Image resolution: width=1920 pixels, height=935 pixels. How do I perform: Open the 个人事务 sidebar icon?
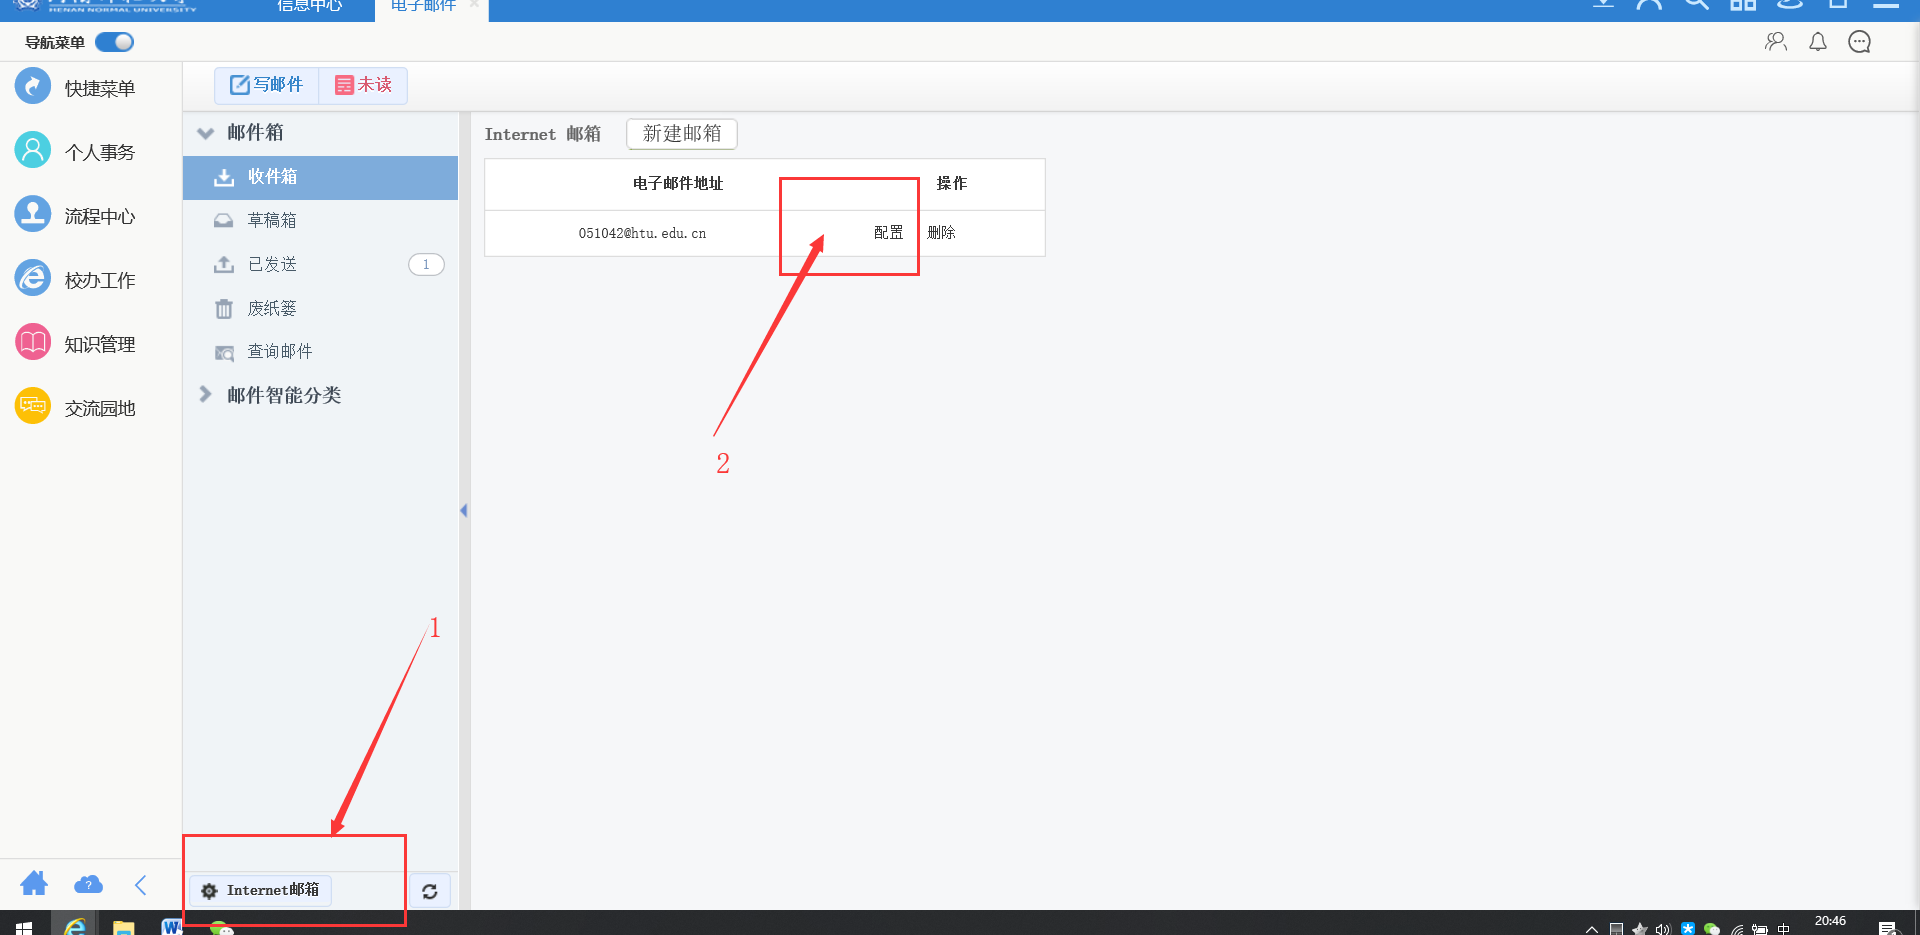[x=33, y=151]
